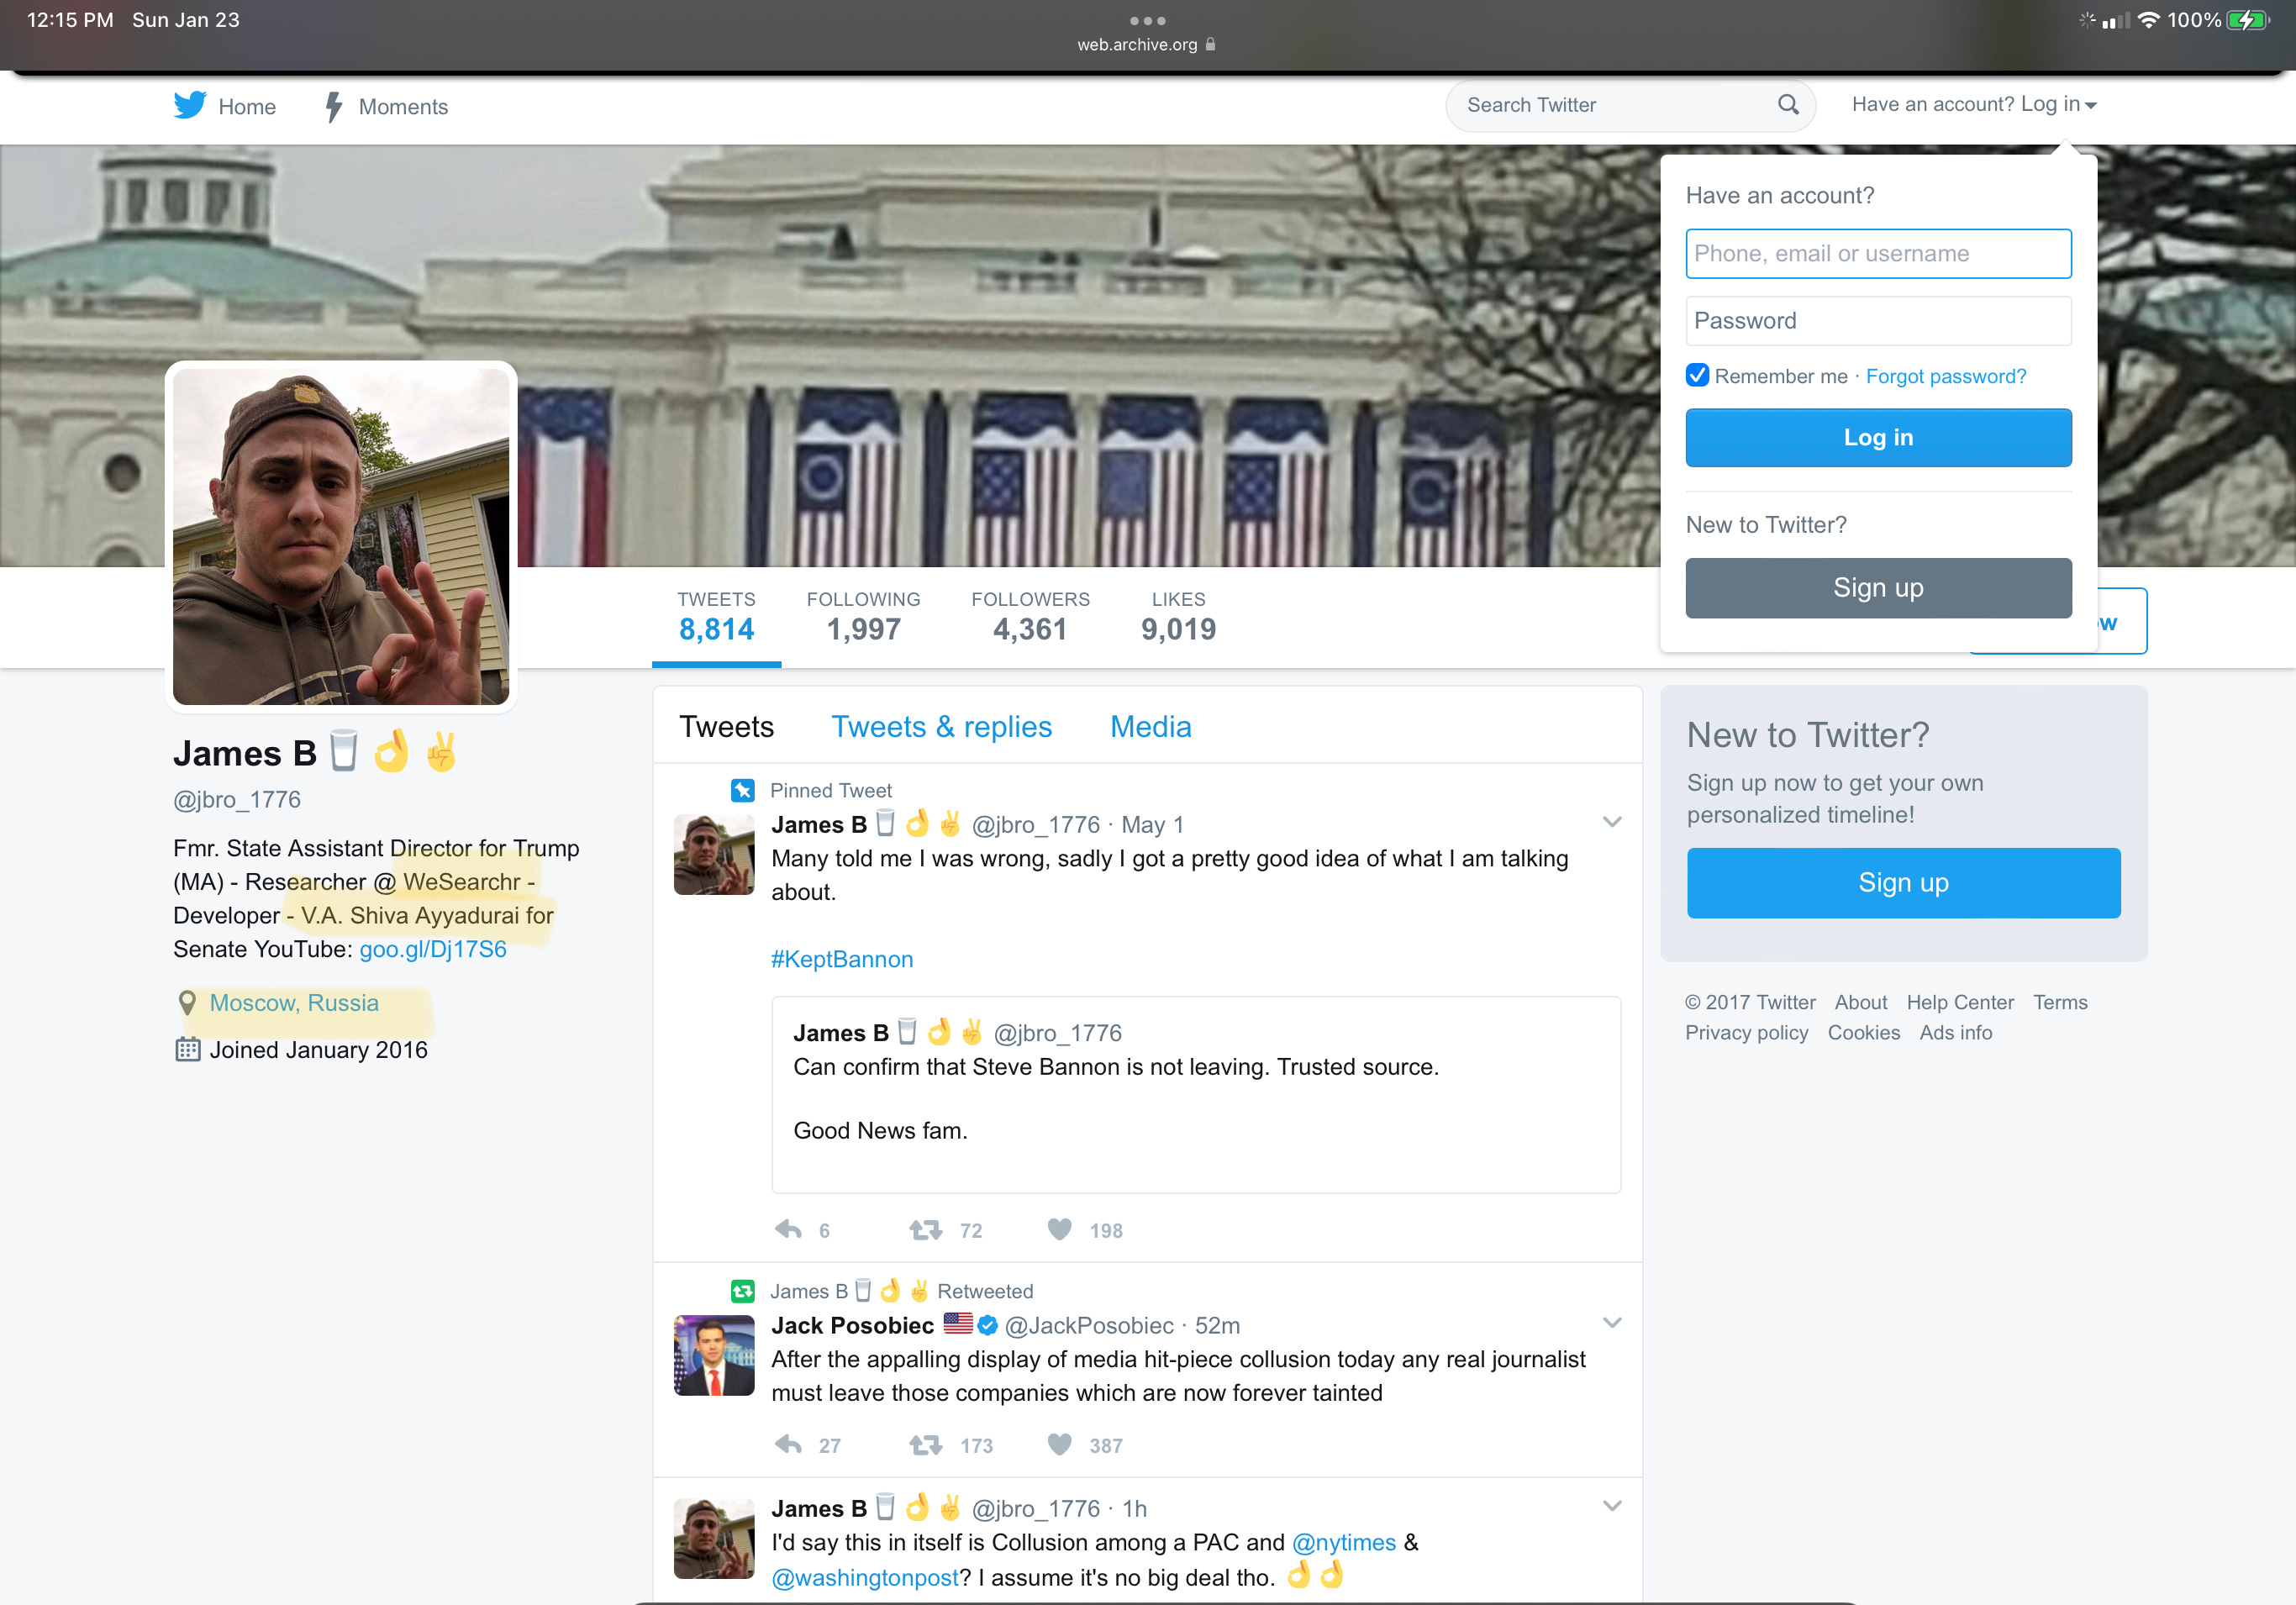Click the Home nav link
Viewport: 2296px width, 1605px height.
point(247,106)
